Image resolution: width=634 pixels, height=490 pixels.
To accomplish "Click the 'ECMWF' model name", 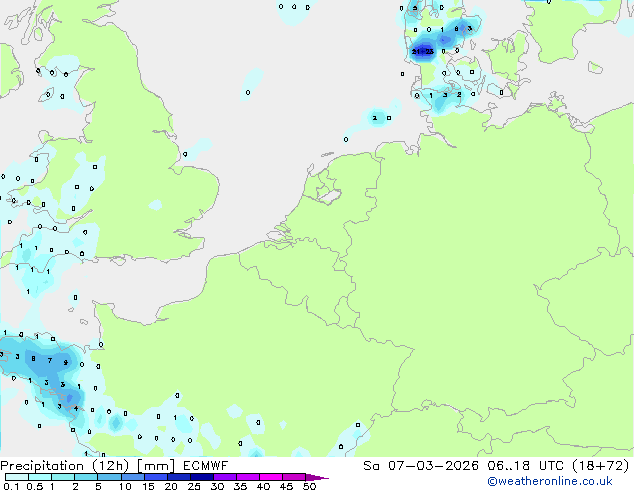I will point(205,466).
